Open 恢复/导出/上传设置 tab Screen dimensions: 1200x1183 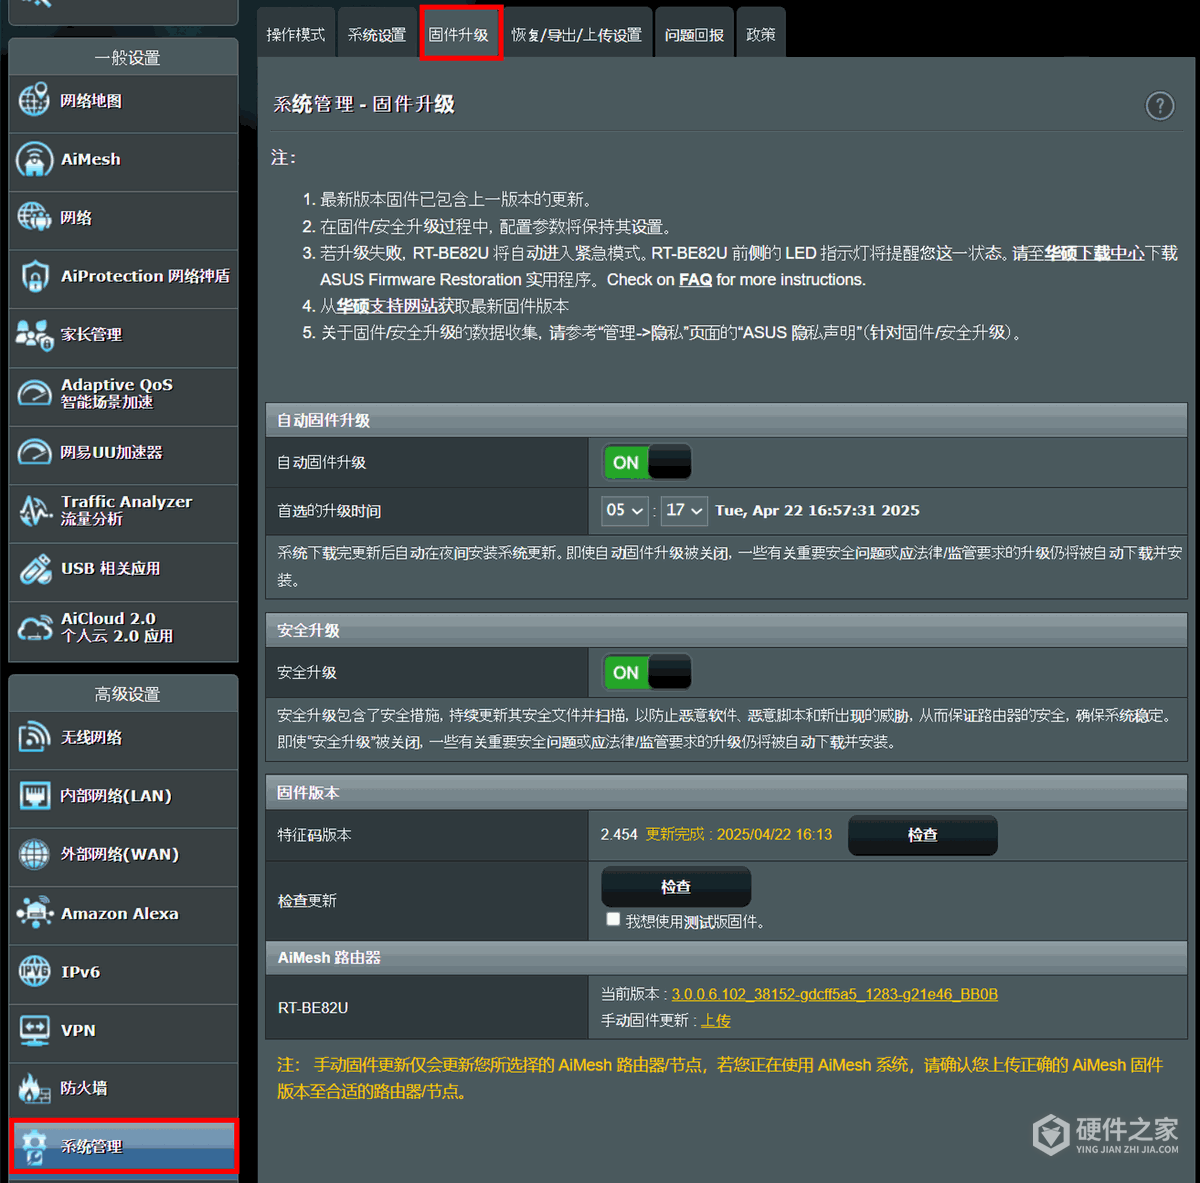coord(577,34)
